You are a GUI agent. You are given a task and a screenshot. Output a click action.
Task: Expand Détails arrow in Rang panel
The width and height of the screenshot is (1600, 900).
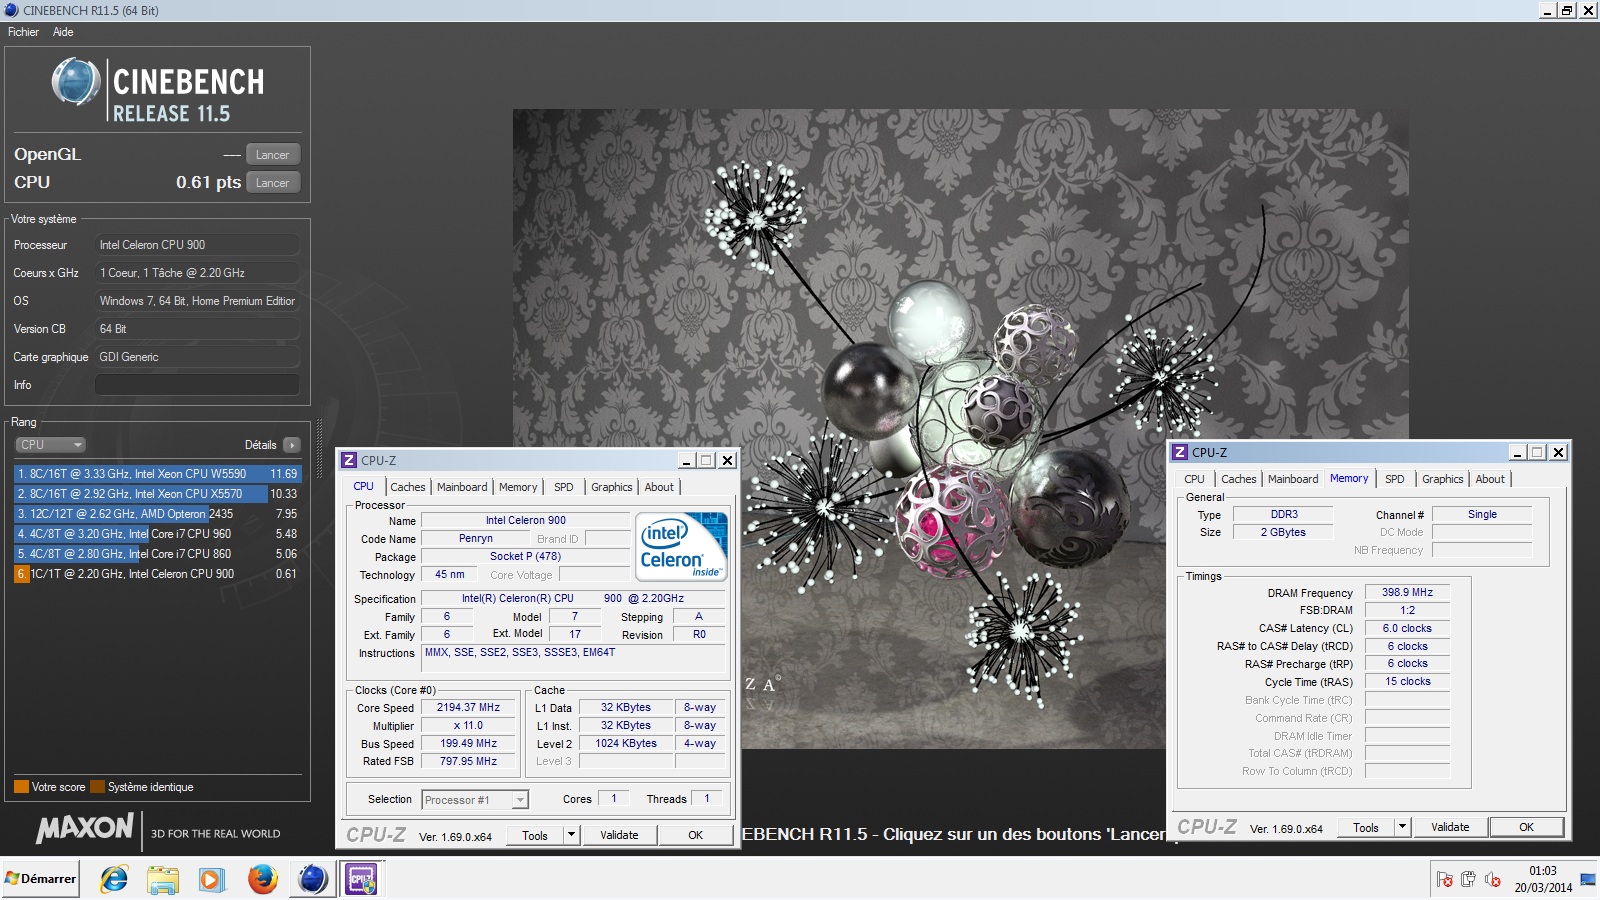(x=291, y=445)
